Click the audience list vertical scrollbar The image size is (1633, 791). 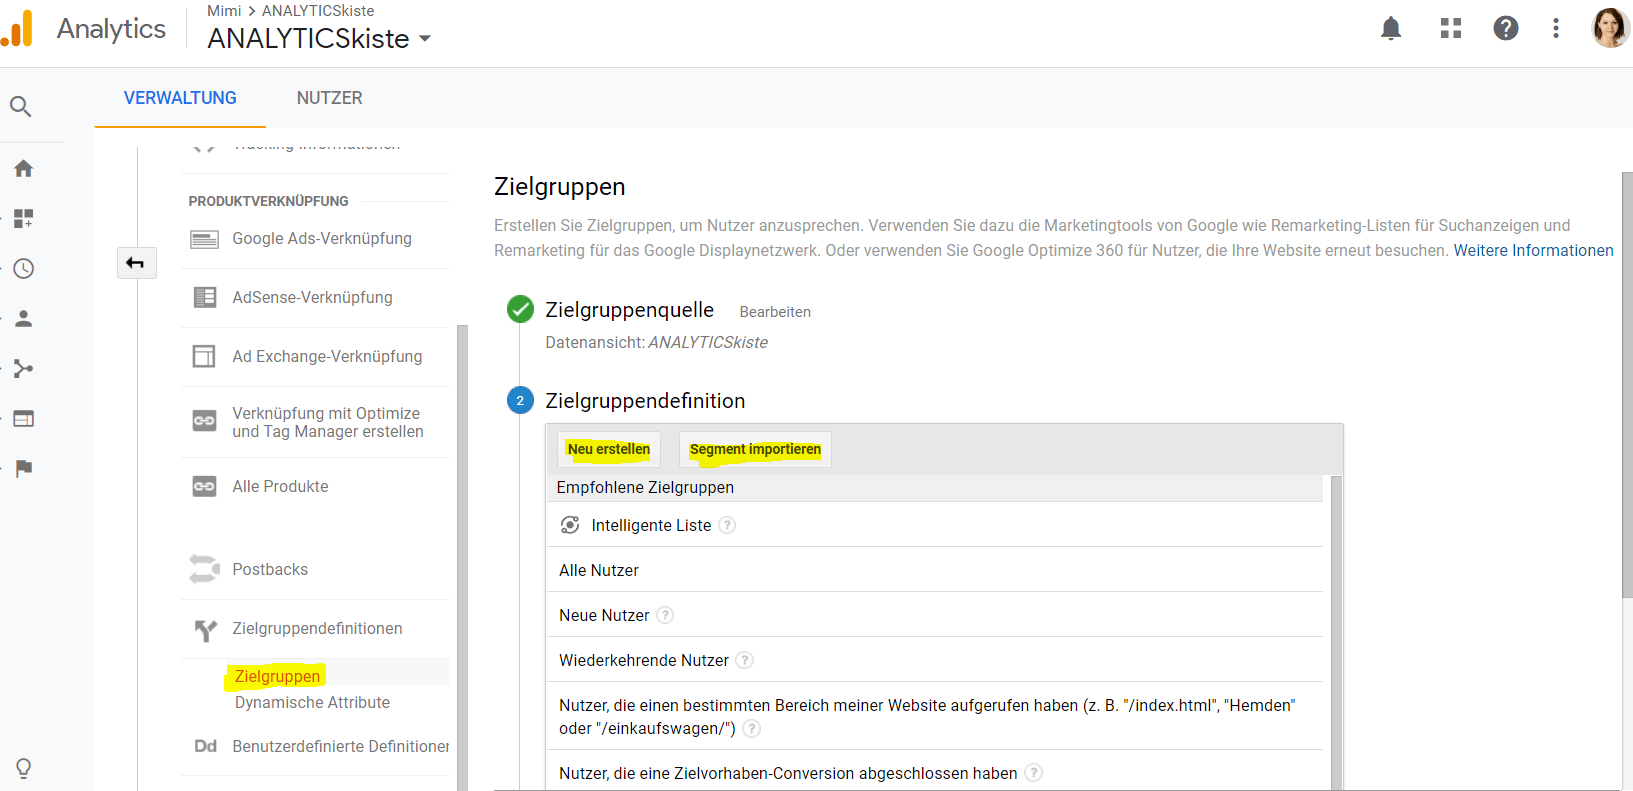[x=1336, y=630]
